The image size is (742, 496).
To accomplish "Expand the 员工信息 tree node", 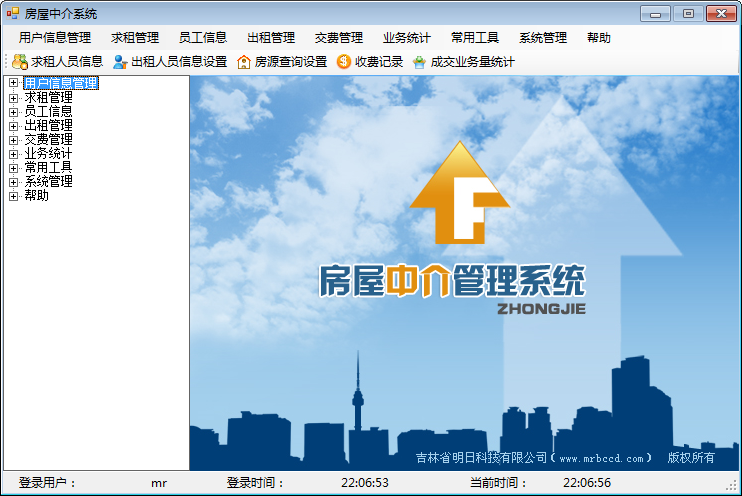I will (x=13, y=112).
